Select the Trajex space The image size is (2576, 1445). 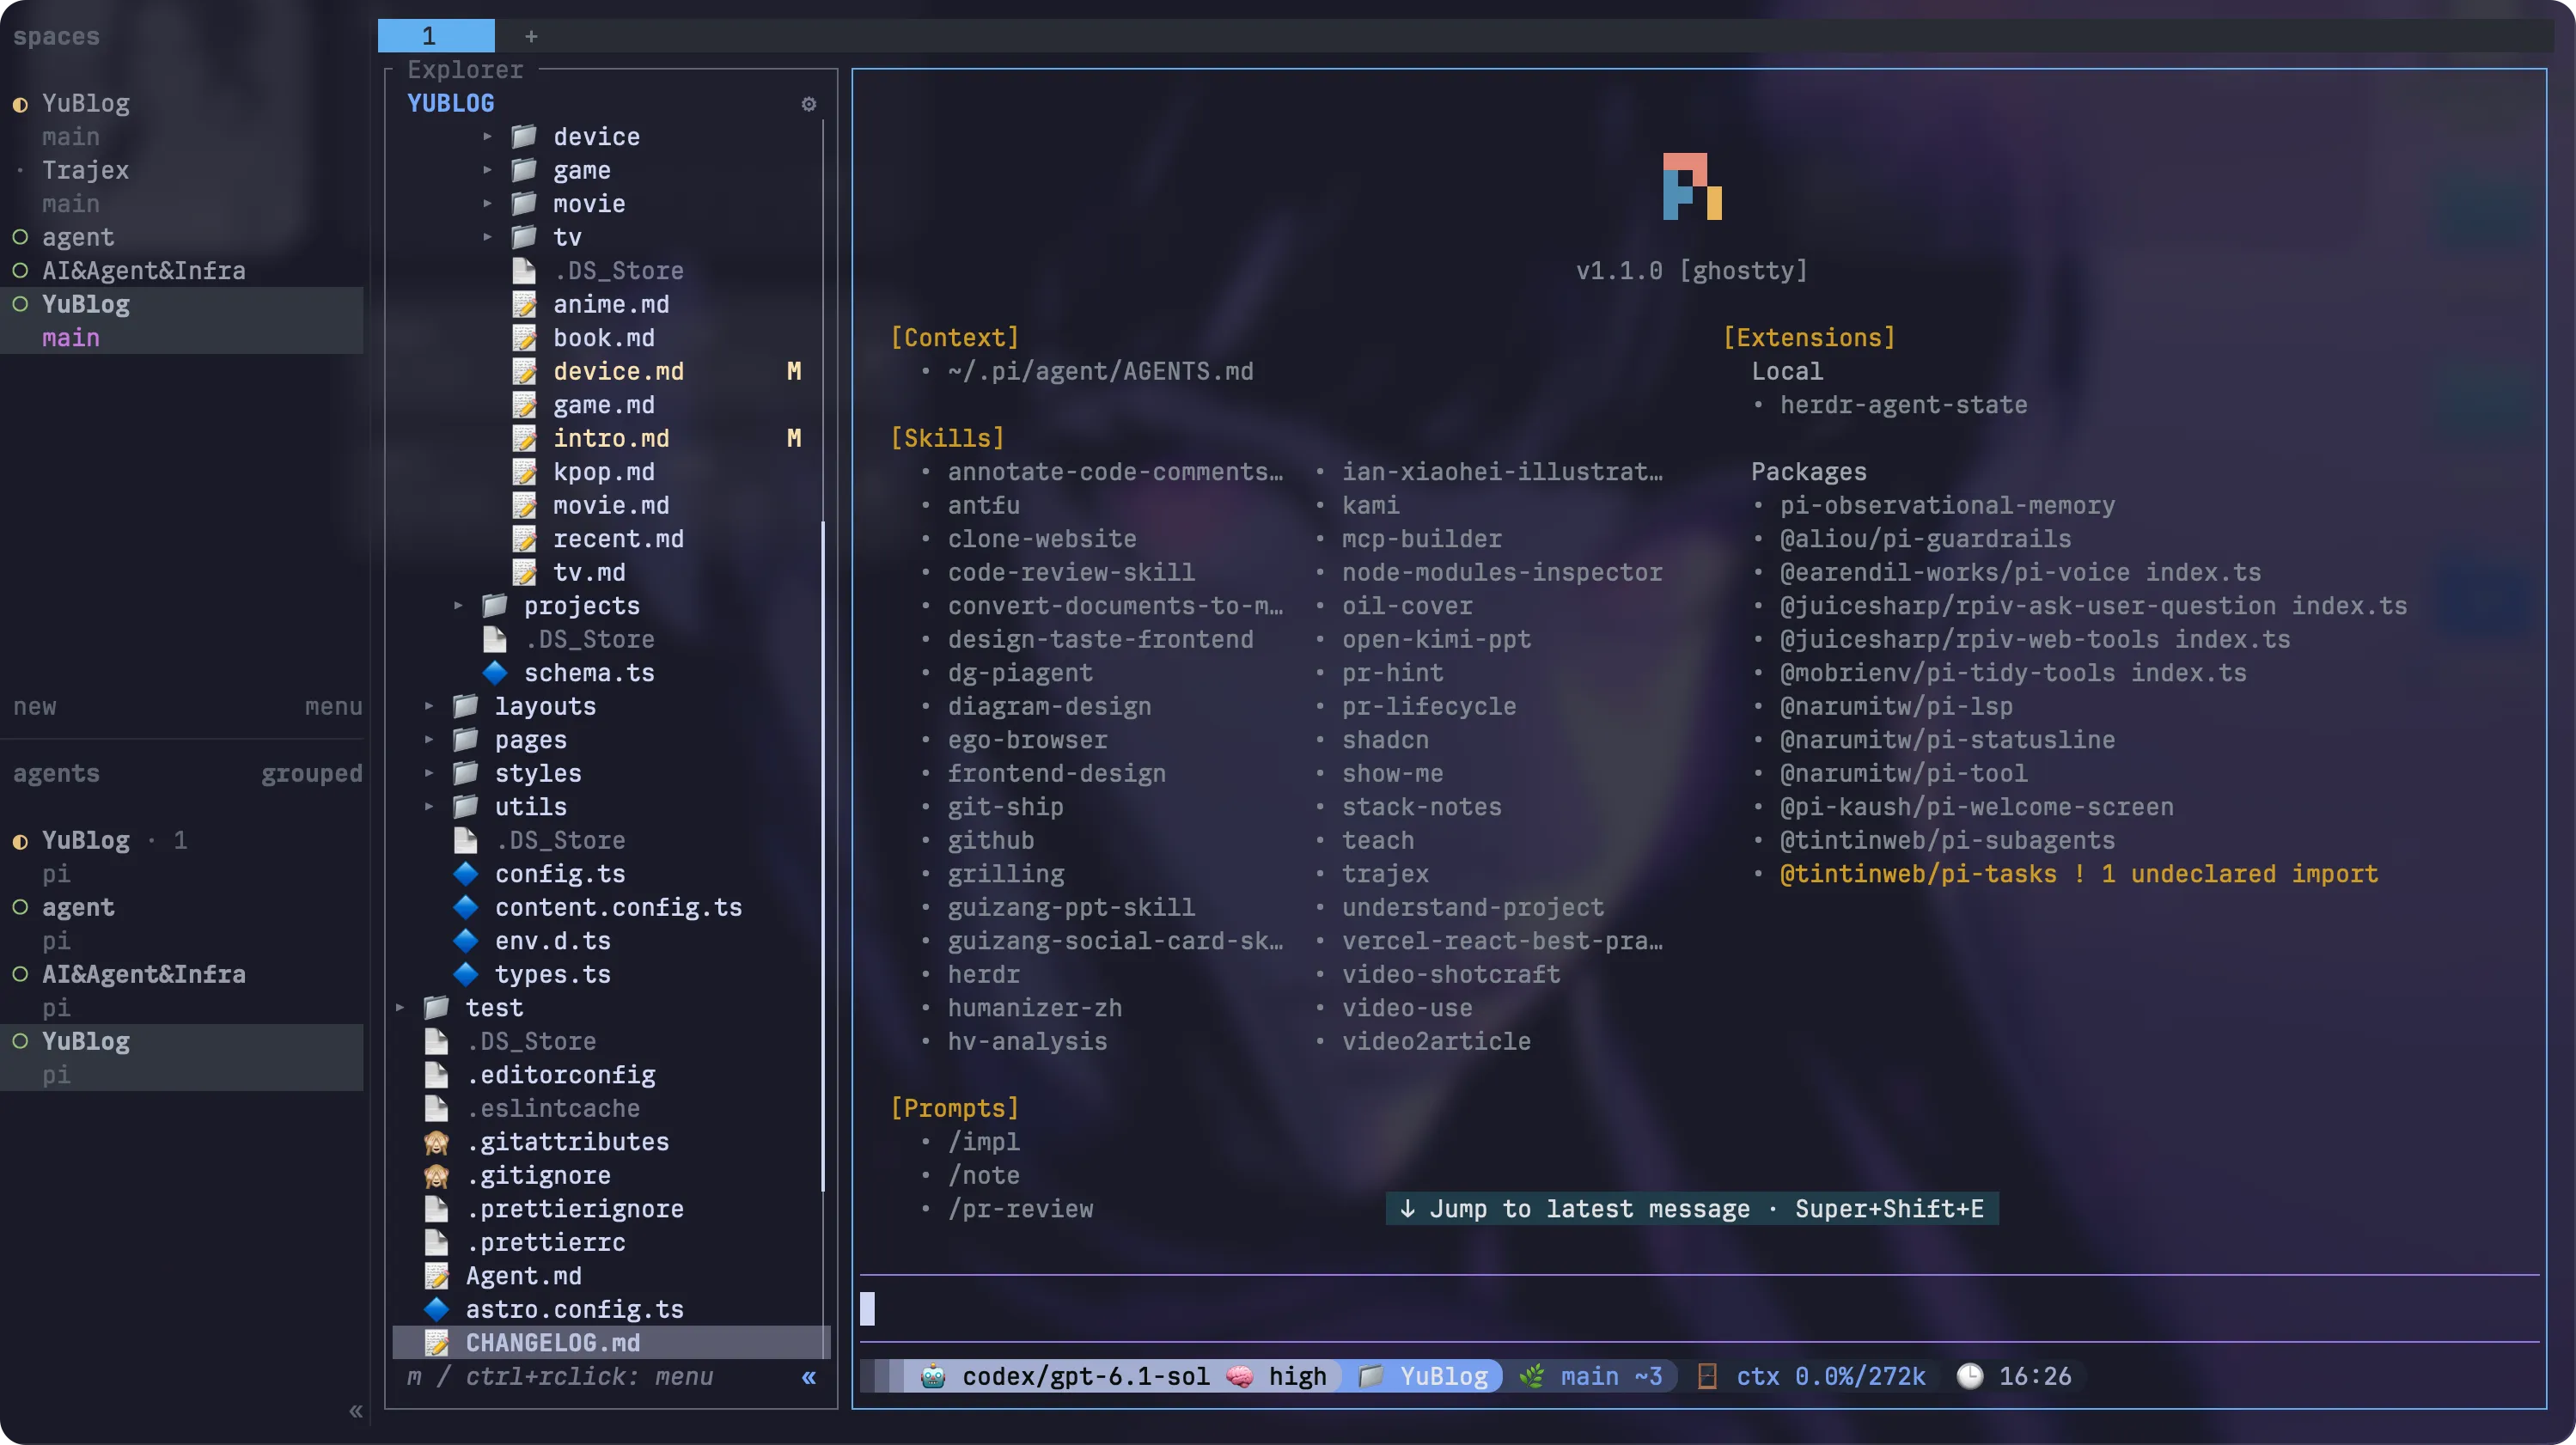click(85, 170)
